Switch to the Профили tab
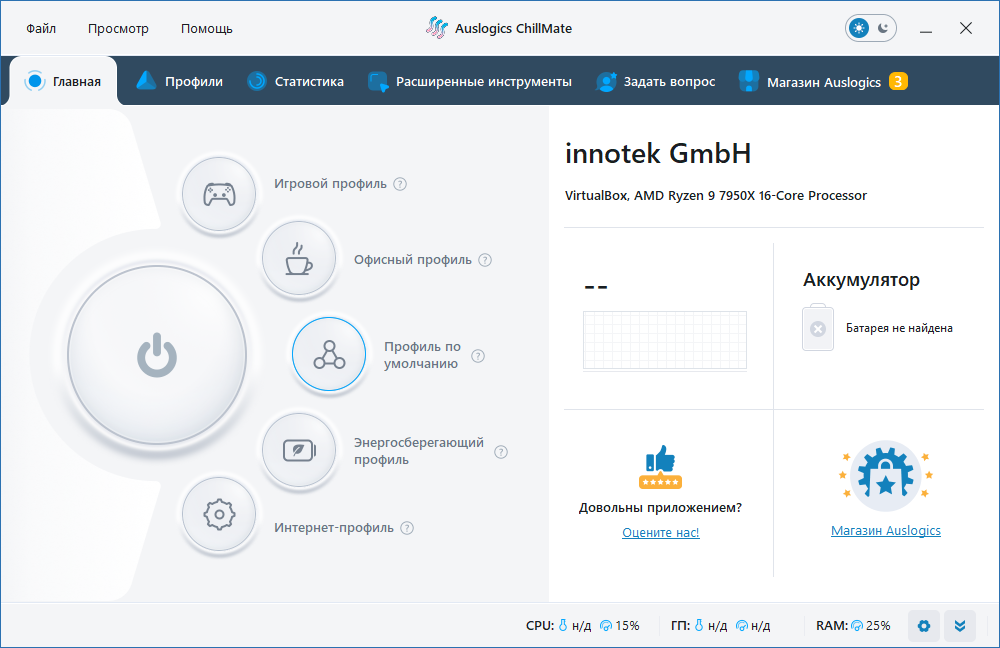1000x648 pixels. (x=179, y=81)
